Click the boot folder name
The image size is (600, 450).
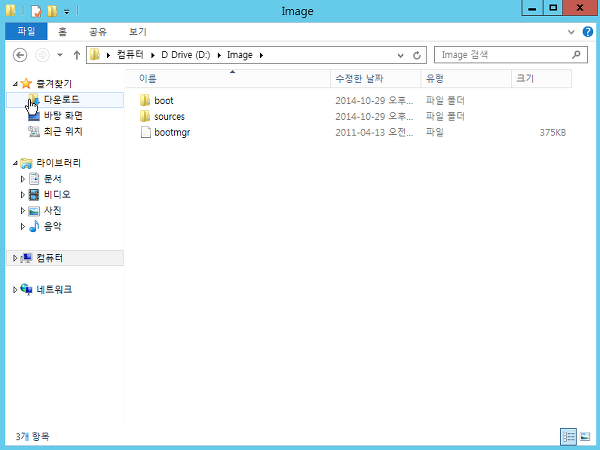click(x=164, y=101)
